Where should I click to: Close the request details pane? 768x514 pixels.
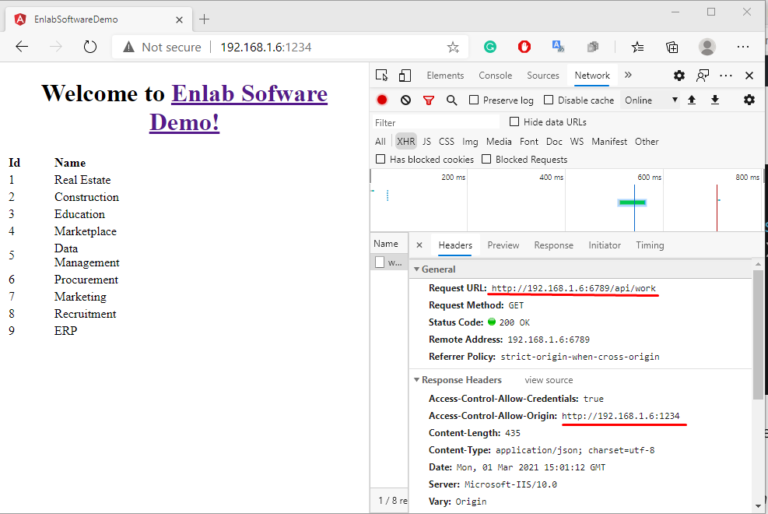419,245
